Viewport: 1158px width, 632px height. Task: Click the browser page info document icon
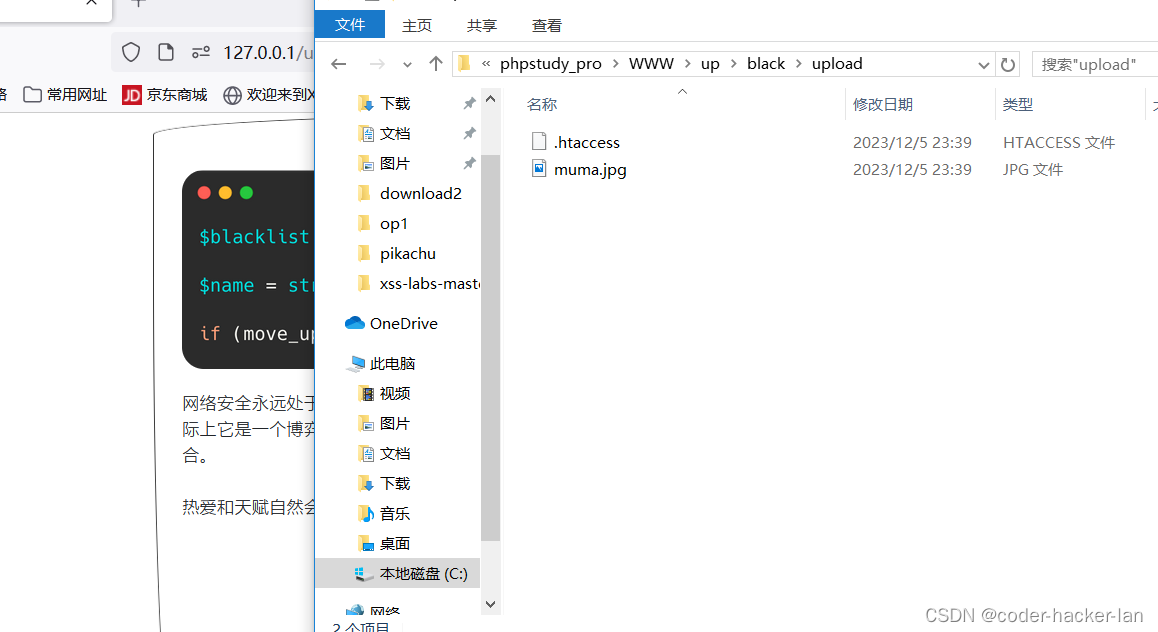(x=165, y=52)
